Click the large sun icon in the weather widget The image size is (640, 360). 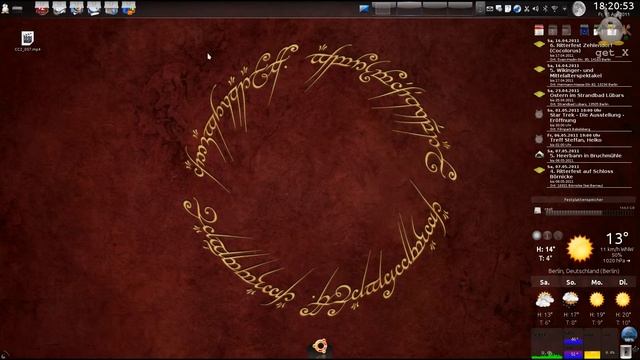tap(580, 249)
